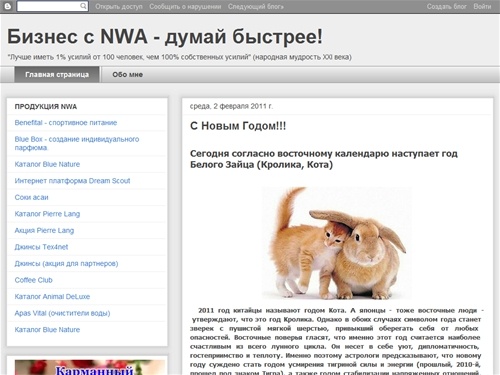Select the 'Главная страница' tab
Image resolution: width=500 pixels, height=375 pixels.
click(57, 74)
